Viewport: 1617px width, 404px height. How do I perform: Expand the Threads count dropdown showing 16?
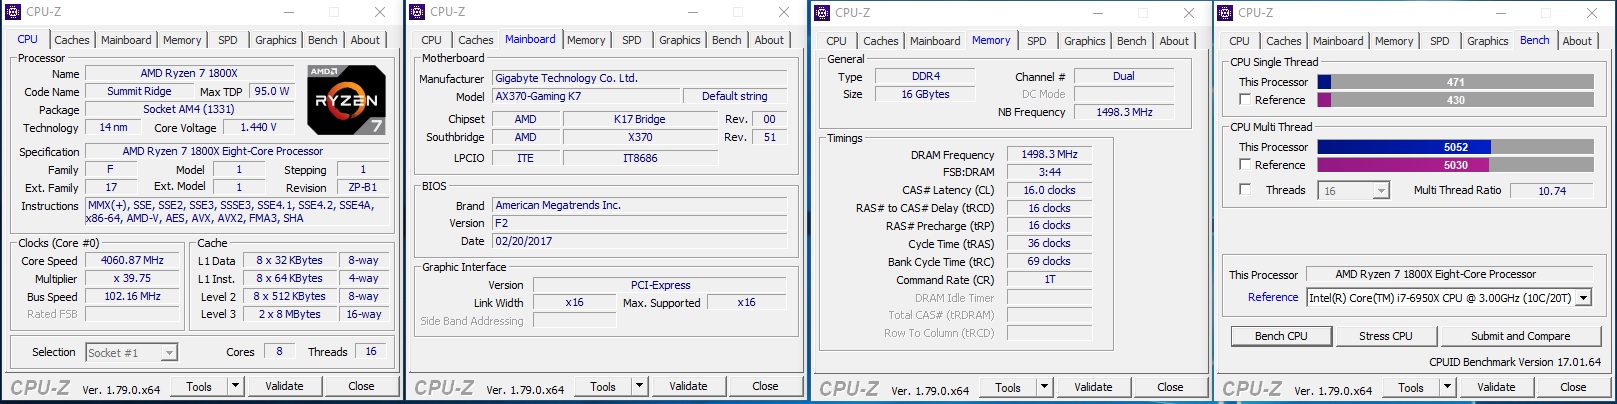1381,191
